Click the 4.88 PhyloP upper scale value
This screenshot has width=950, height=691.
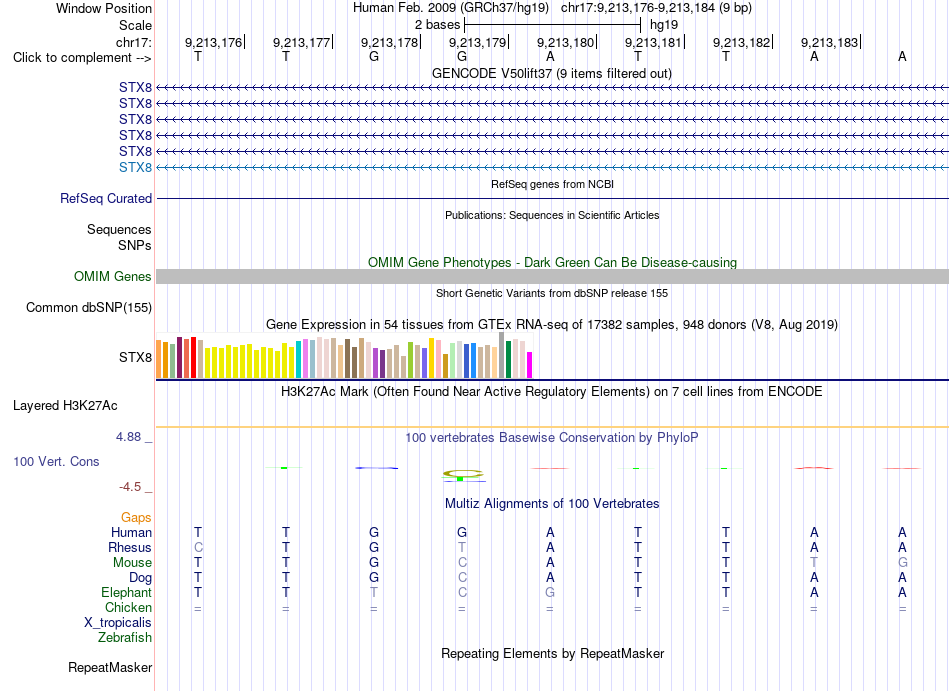(128, 437)
